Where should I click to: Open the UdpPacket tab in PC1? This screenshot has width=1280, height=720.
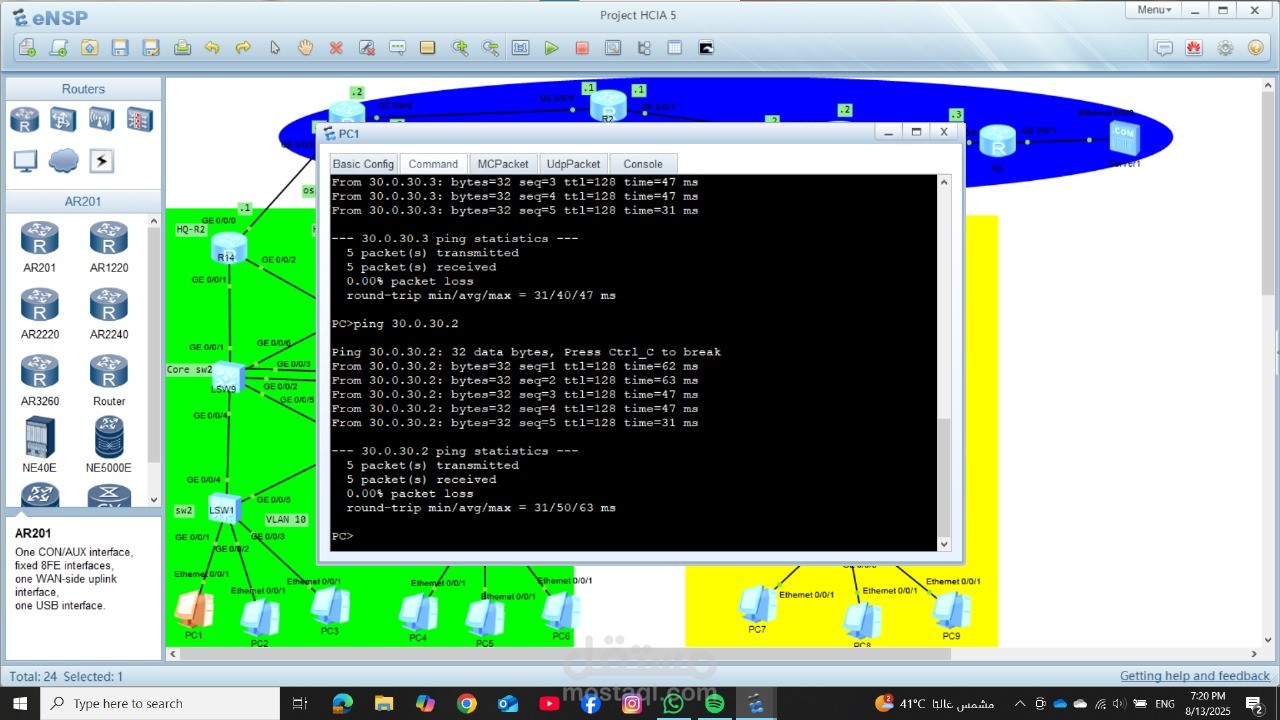coord(573,164)
